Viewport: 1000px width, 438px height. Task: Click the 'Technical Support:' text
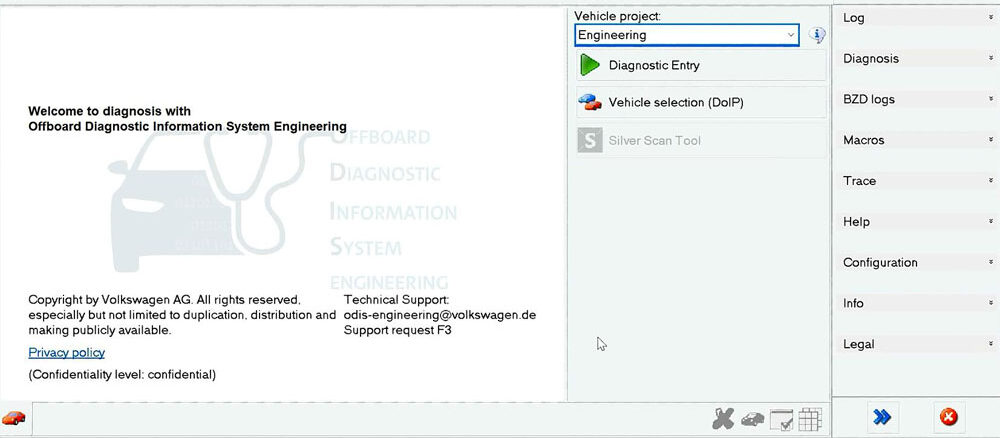tap(396, 300)
